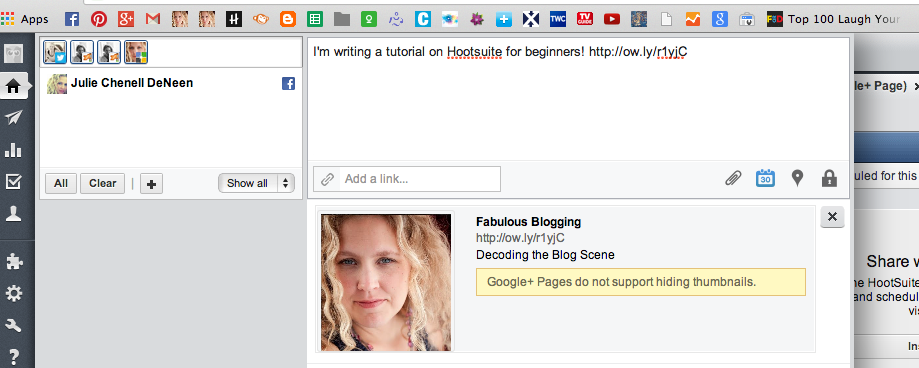Deselect the profile avatar with the multicolor badge
Viewport: 919px width, 368px height.
[136, 52]
